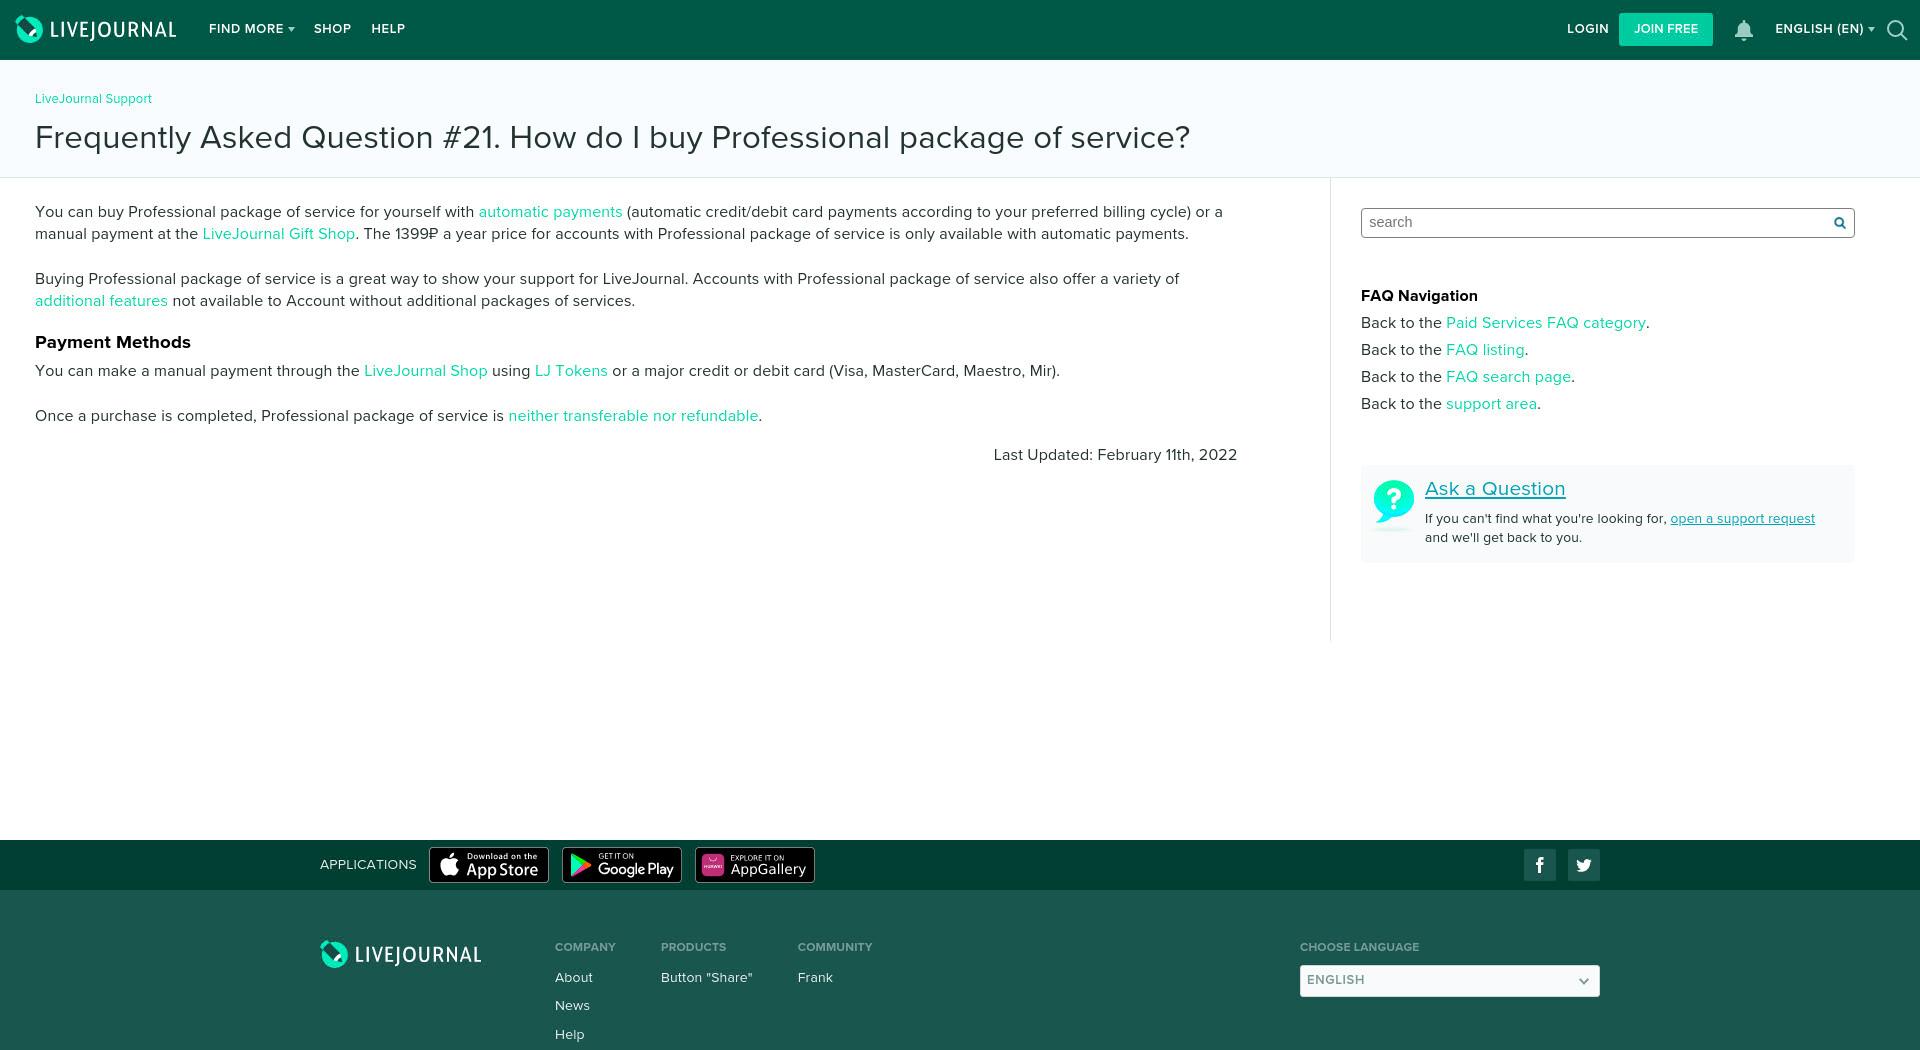Image resolution: width=1920 pixels, height=1050 pixels.
Task: Submit FAQ search via magnifier icon
Action: click(1839, 223)
